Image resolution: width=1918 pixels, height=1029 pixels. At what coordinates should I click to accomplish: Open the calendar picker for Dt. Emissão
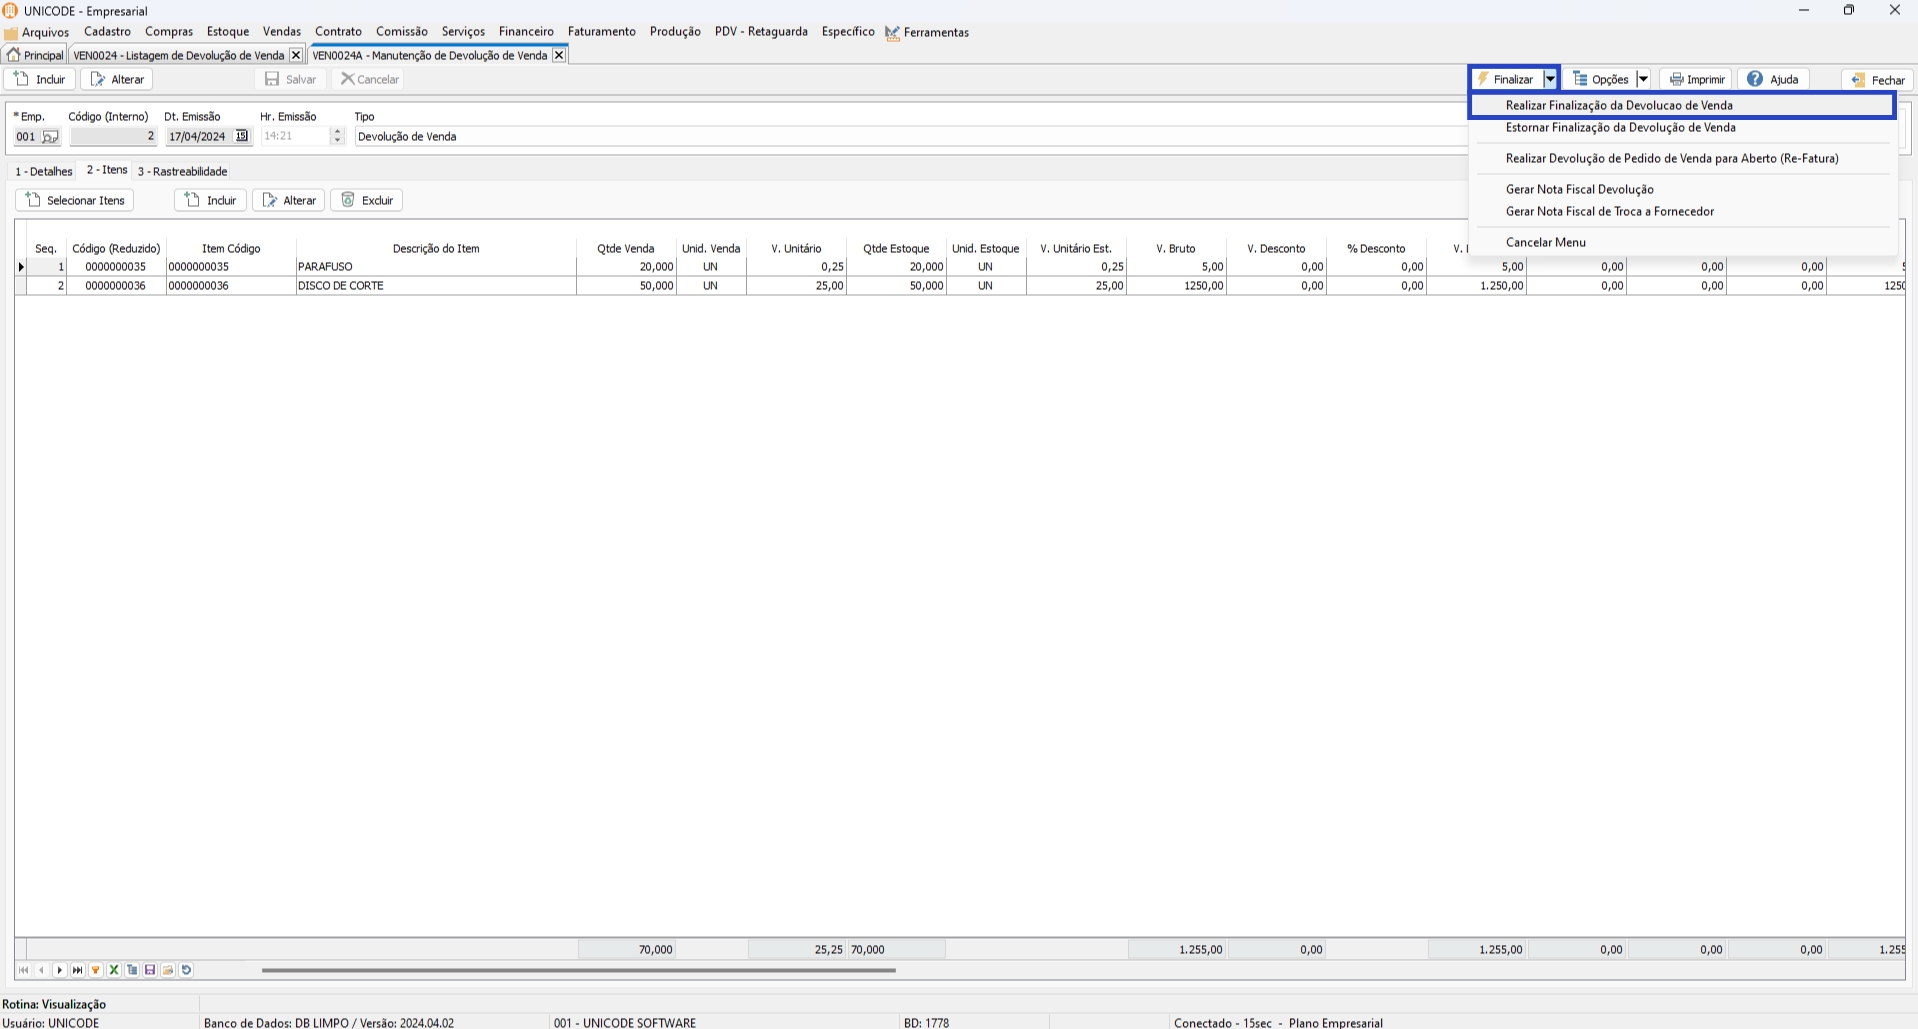point(241,136)
